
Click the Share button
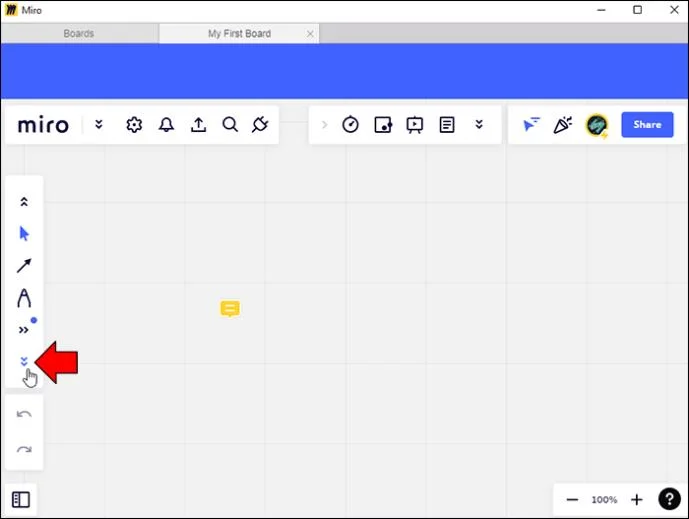646,125
